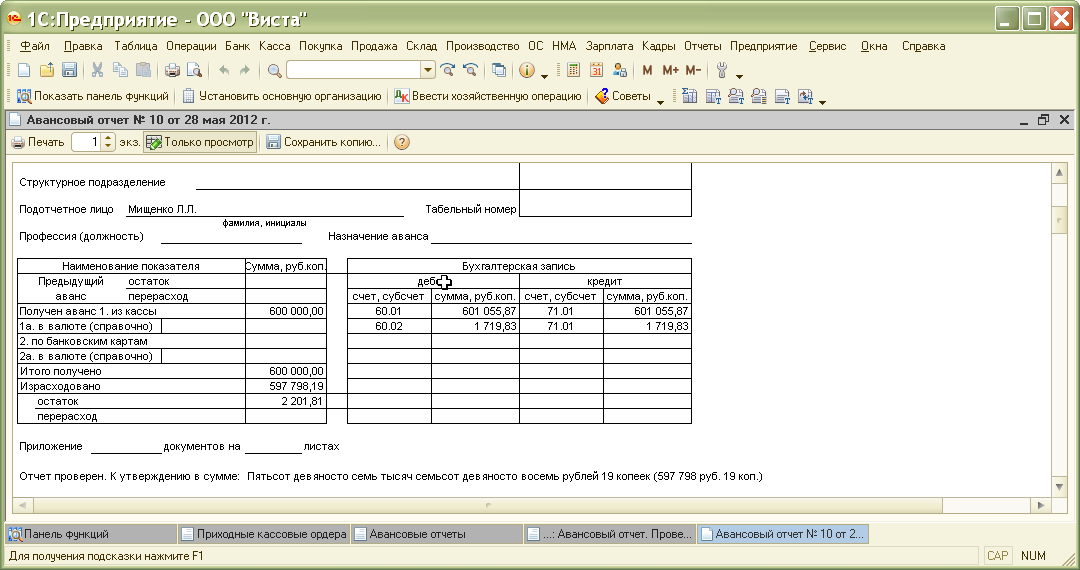Click the orange help question mark icon

(402, 142)
